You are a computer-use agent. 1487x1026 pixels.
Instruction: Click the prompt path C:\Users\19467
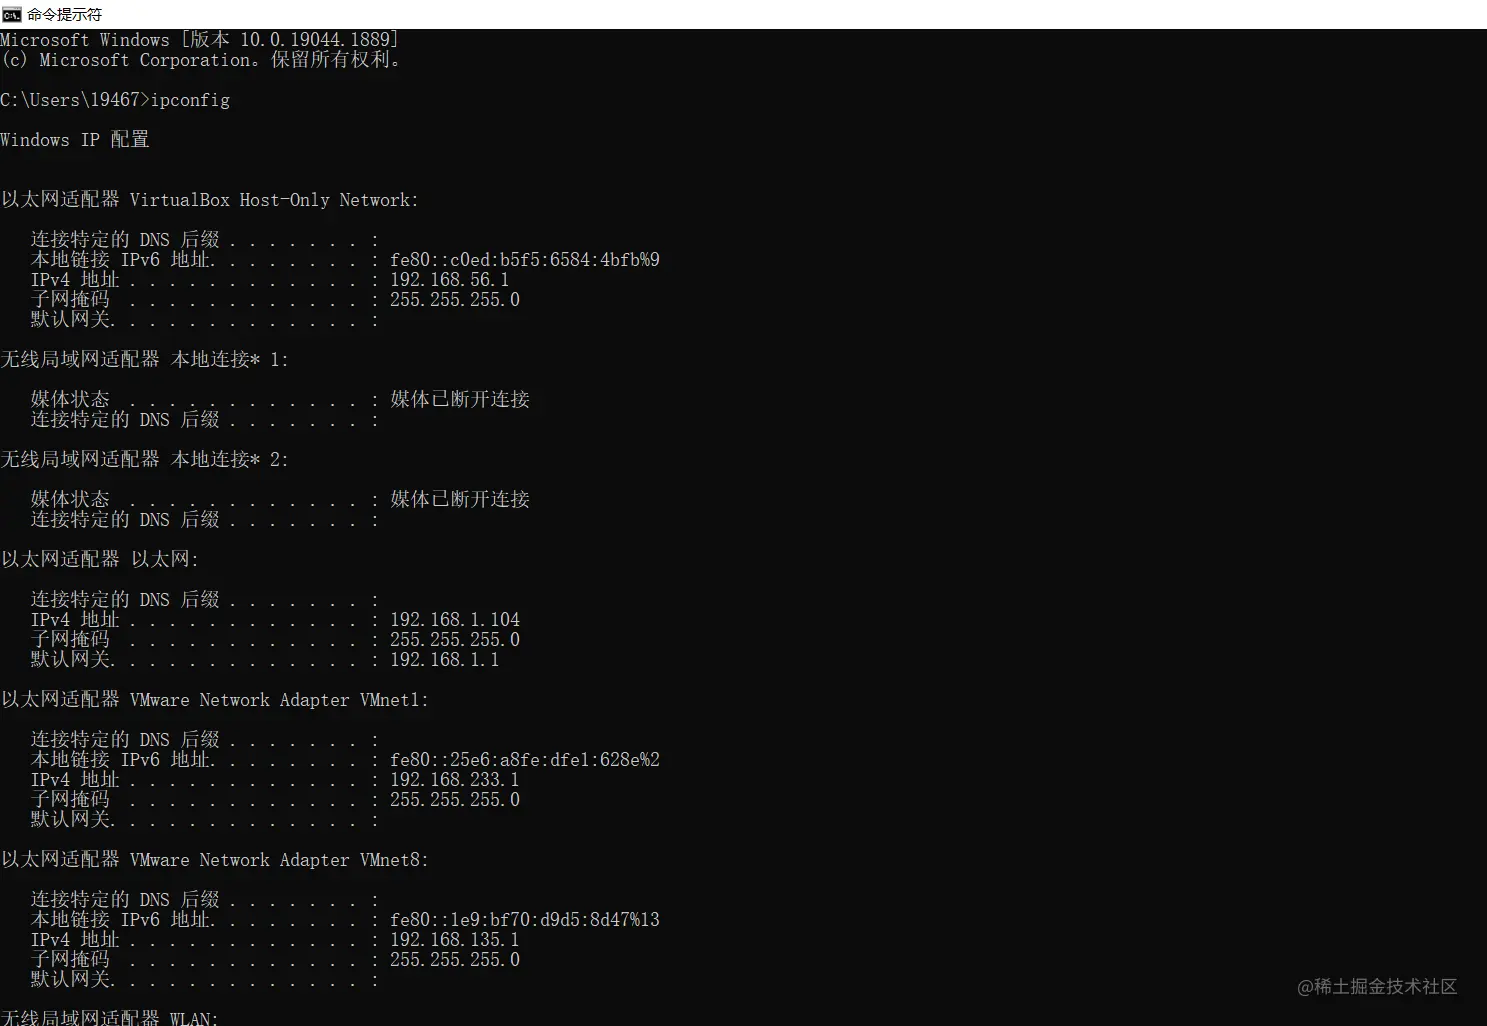coord(70,100)
